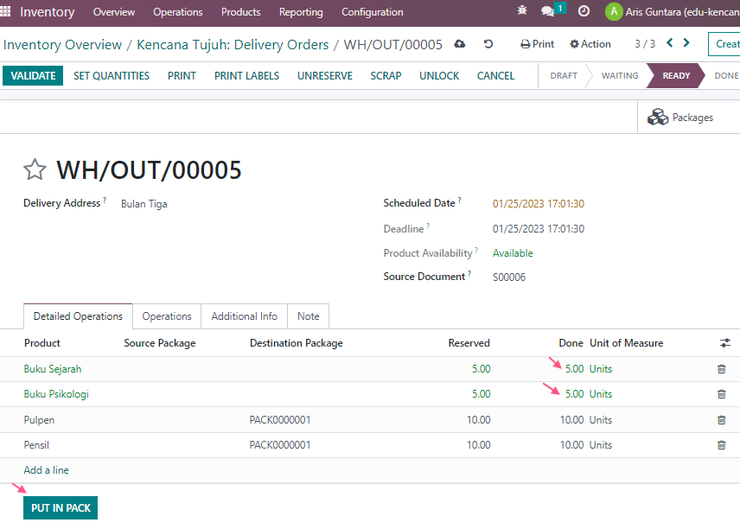Go to previous record arrow

click(670, 43)
